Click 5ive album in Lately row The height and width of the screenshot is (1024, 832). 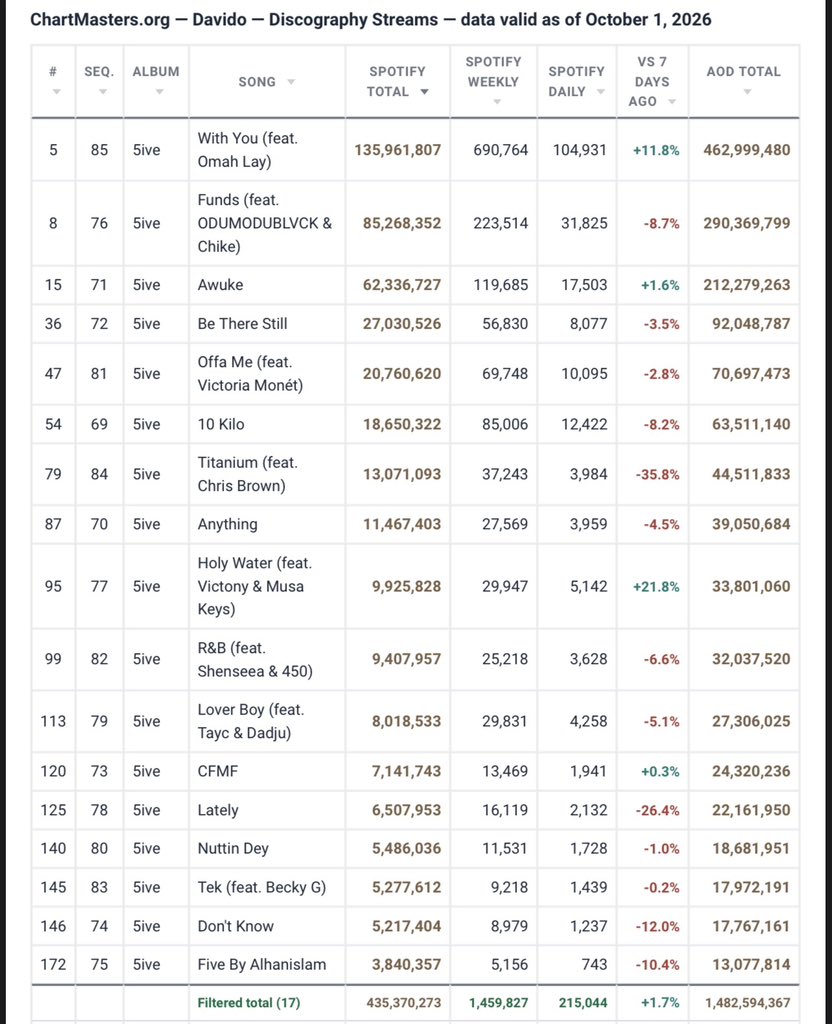coord(146,810)
